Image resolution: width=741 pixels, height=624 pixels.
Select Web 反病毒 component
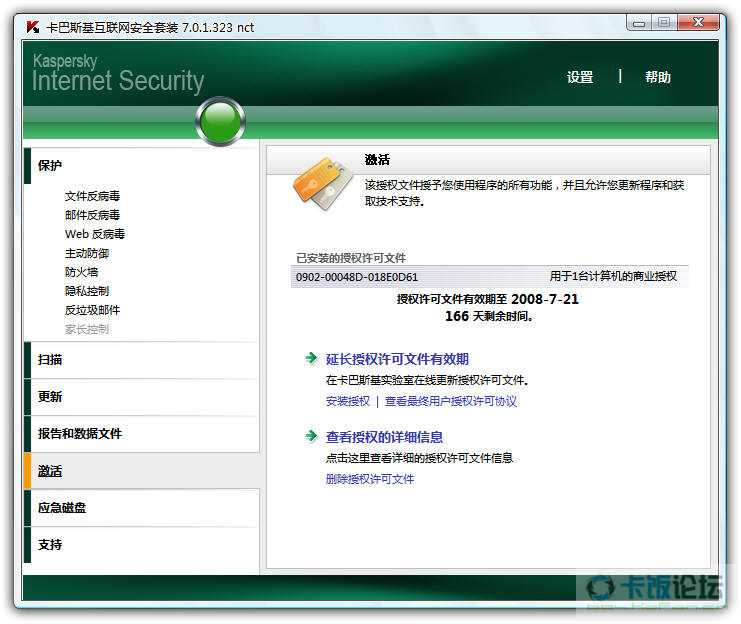[x=95, y=234]
